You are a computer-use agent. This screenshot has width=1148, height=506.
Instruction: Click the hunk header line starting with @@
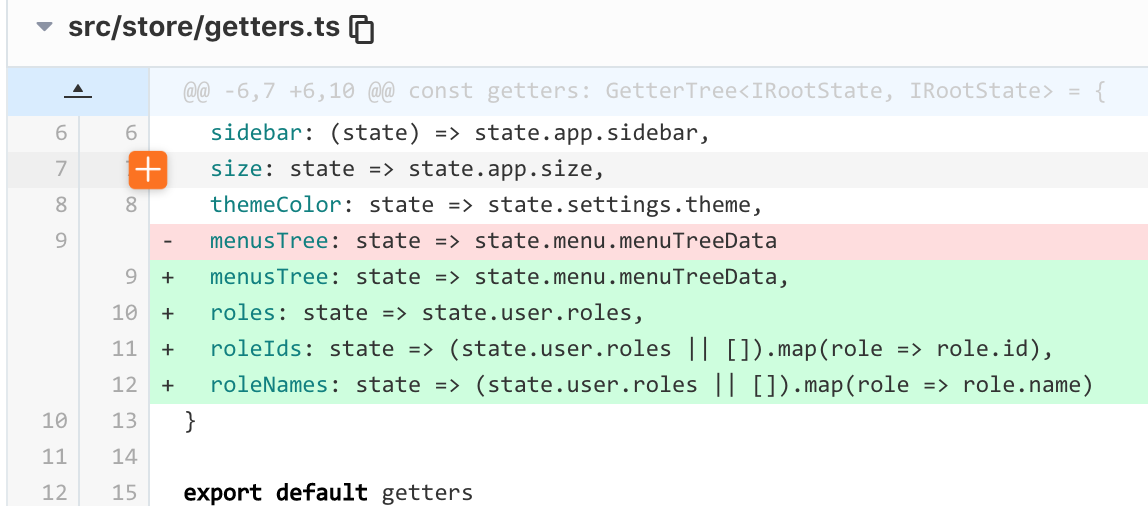(644, 93)
